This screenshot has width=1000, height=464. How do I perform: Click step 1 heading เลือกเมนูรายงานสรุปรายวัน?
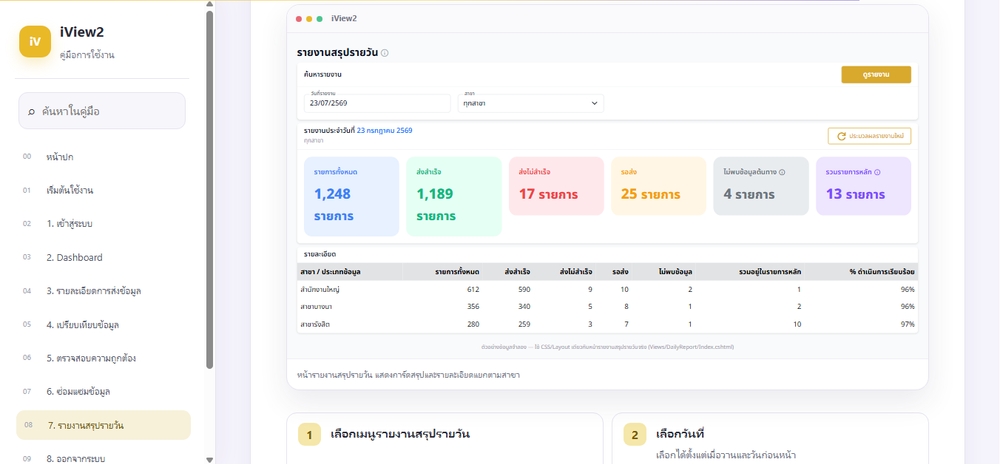click(400, 435)
